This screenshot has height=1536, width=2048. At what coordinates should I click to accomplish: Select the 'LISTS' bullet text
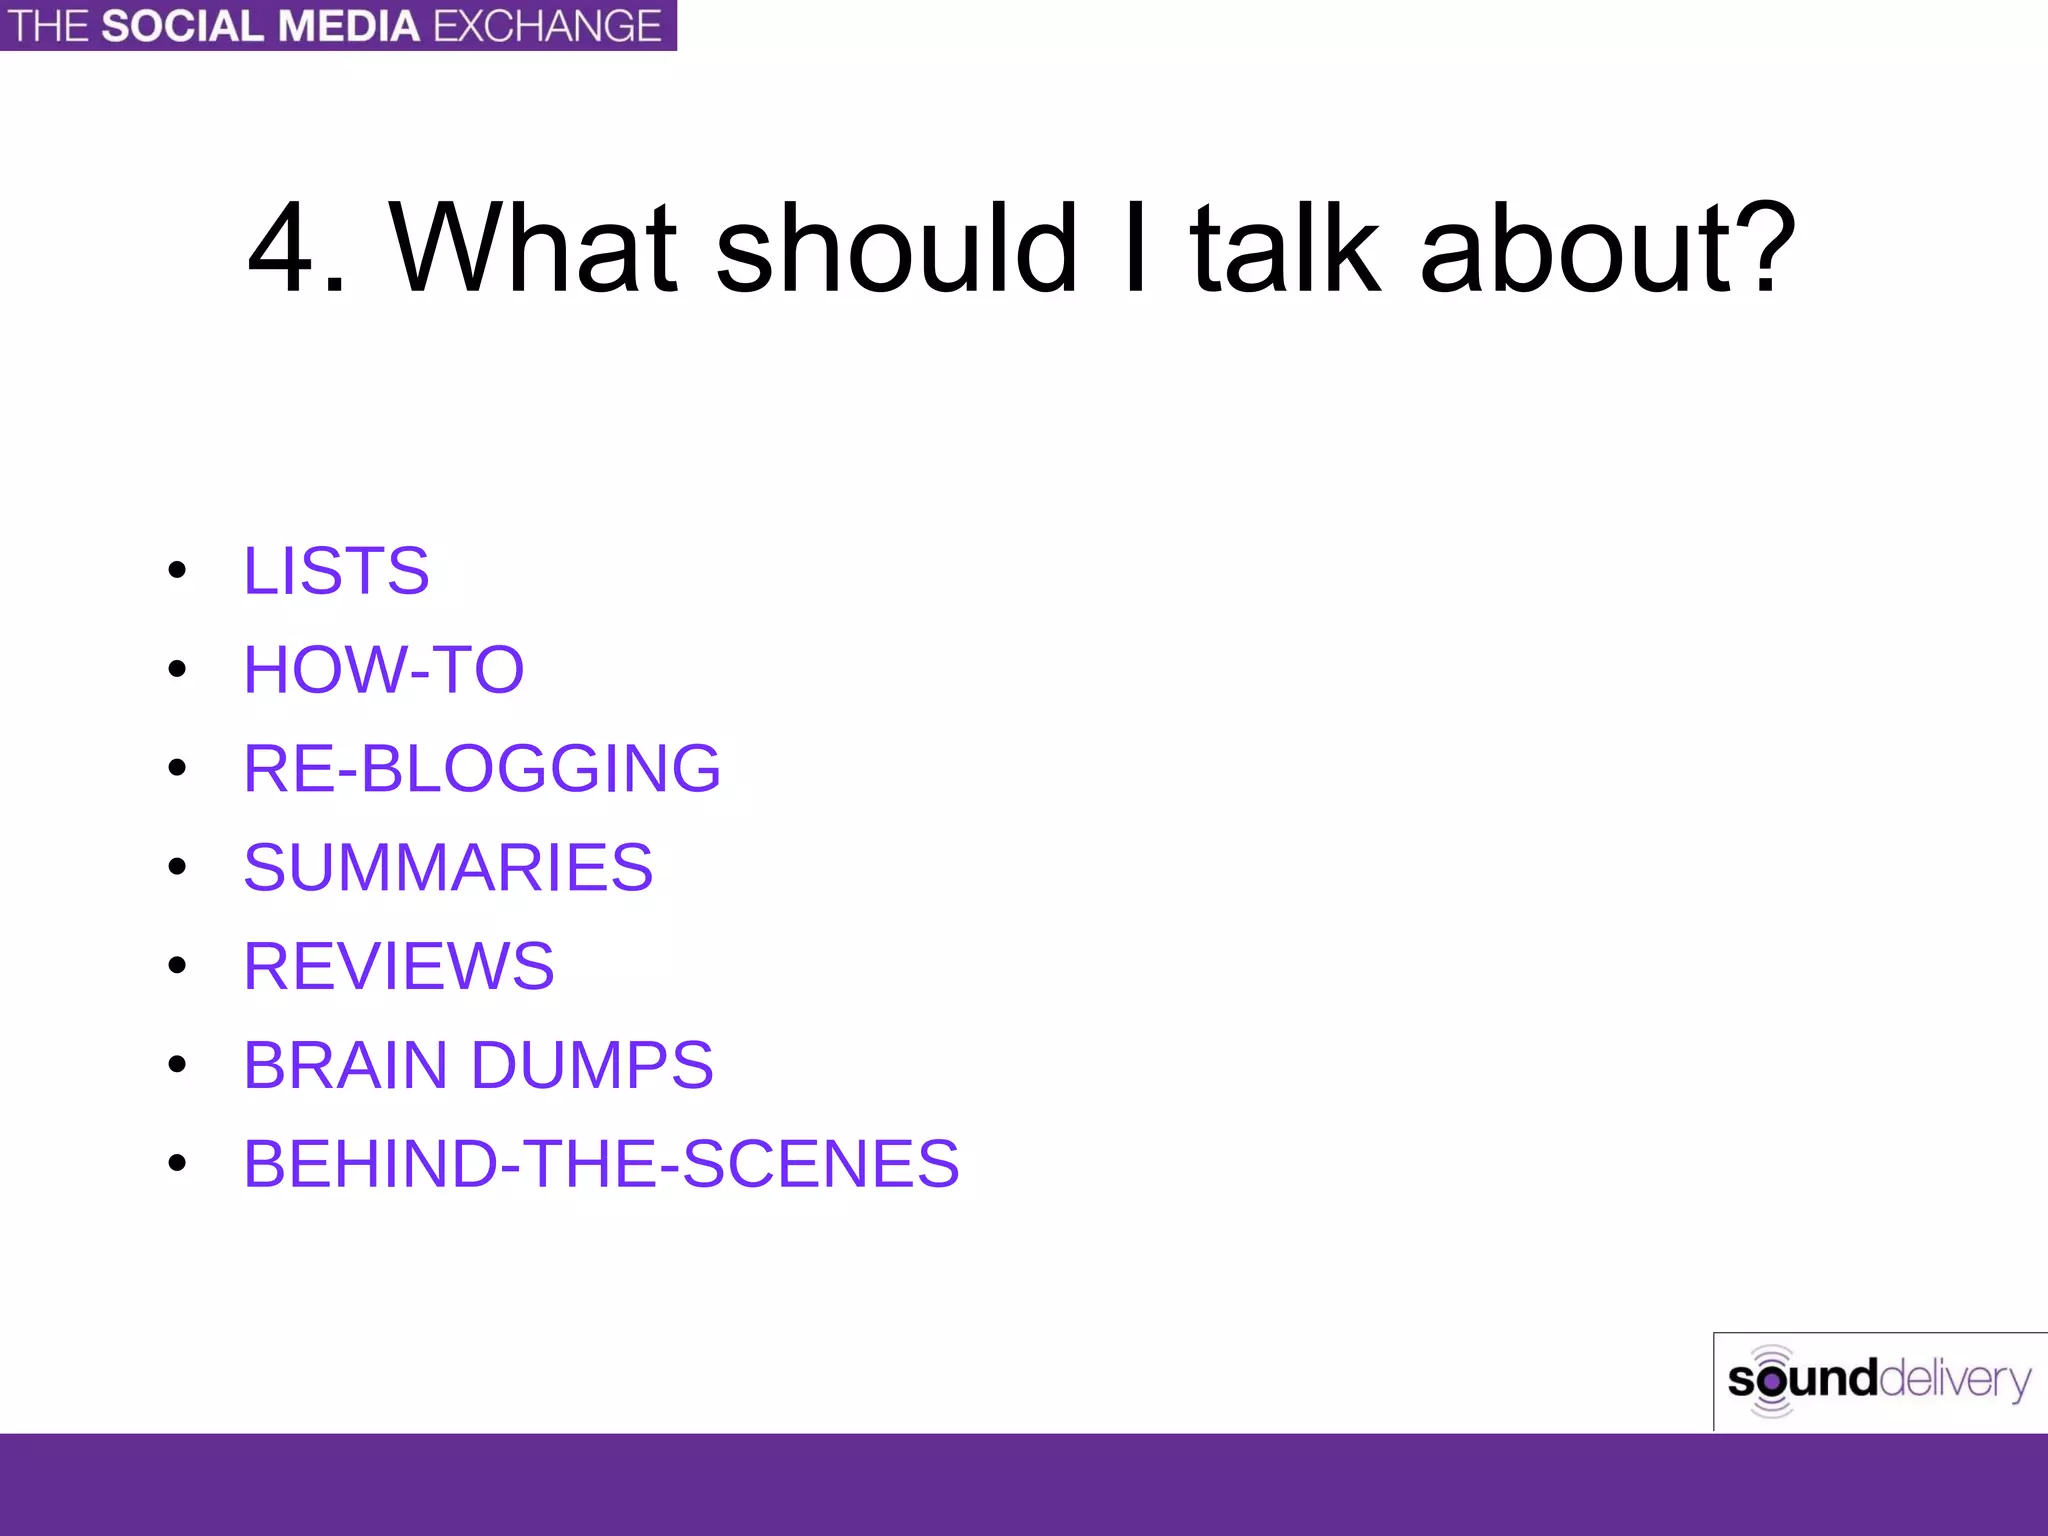click(337, 571)
